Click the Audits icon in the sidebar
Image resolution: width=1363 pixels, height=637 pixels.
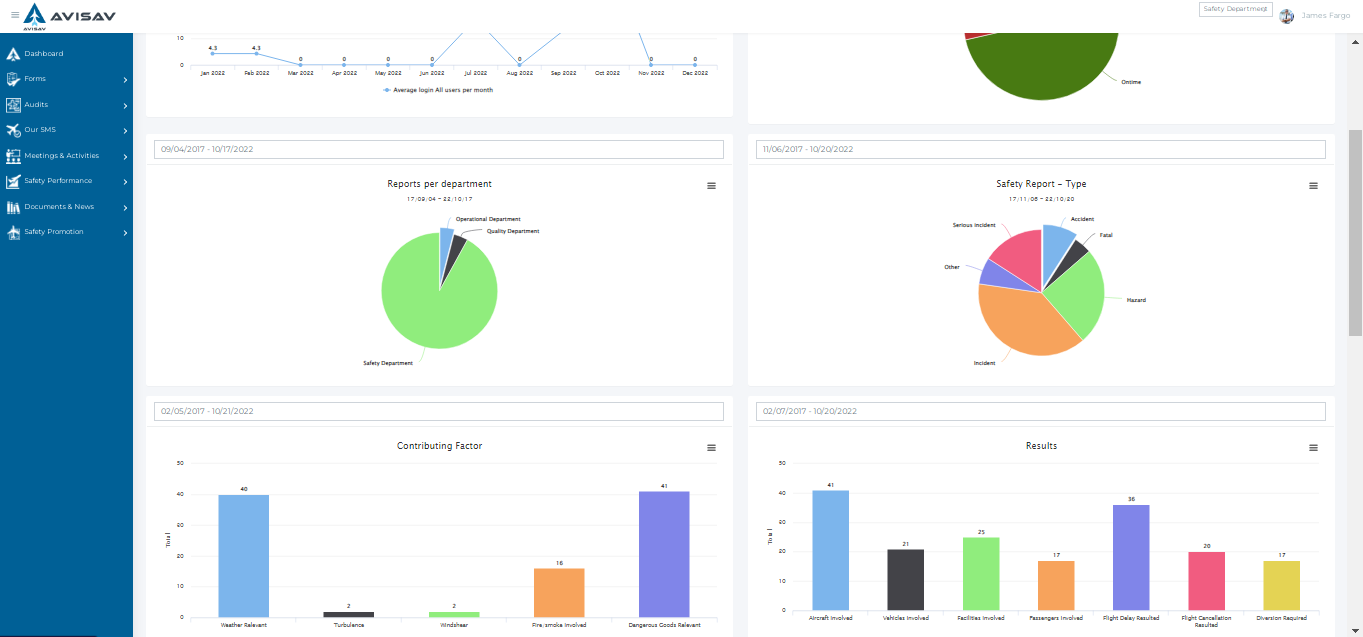[x=13, y=105]
